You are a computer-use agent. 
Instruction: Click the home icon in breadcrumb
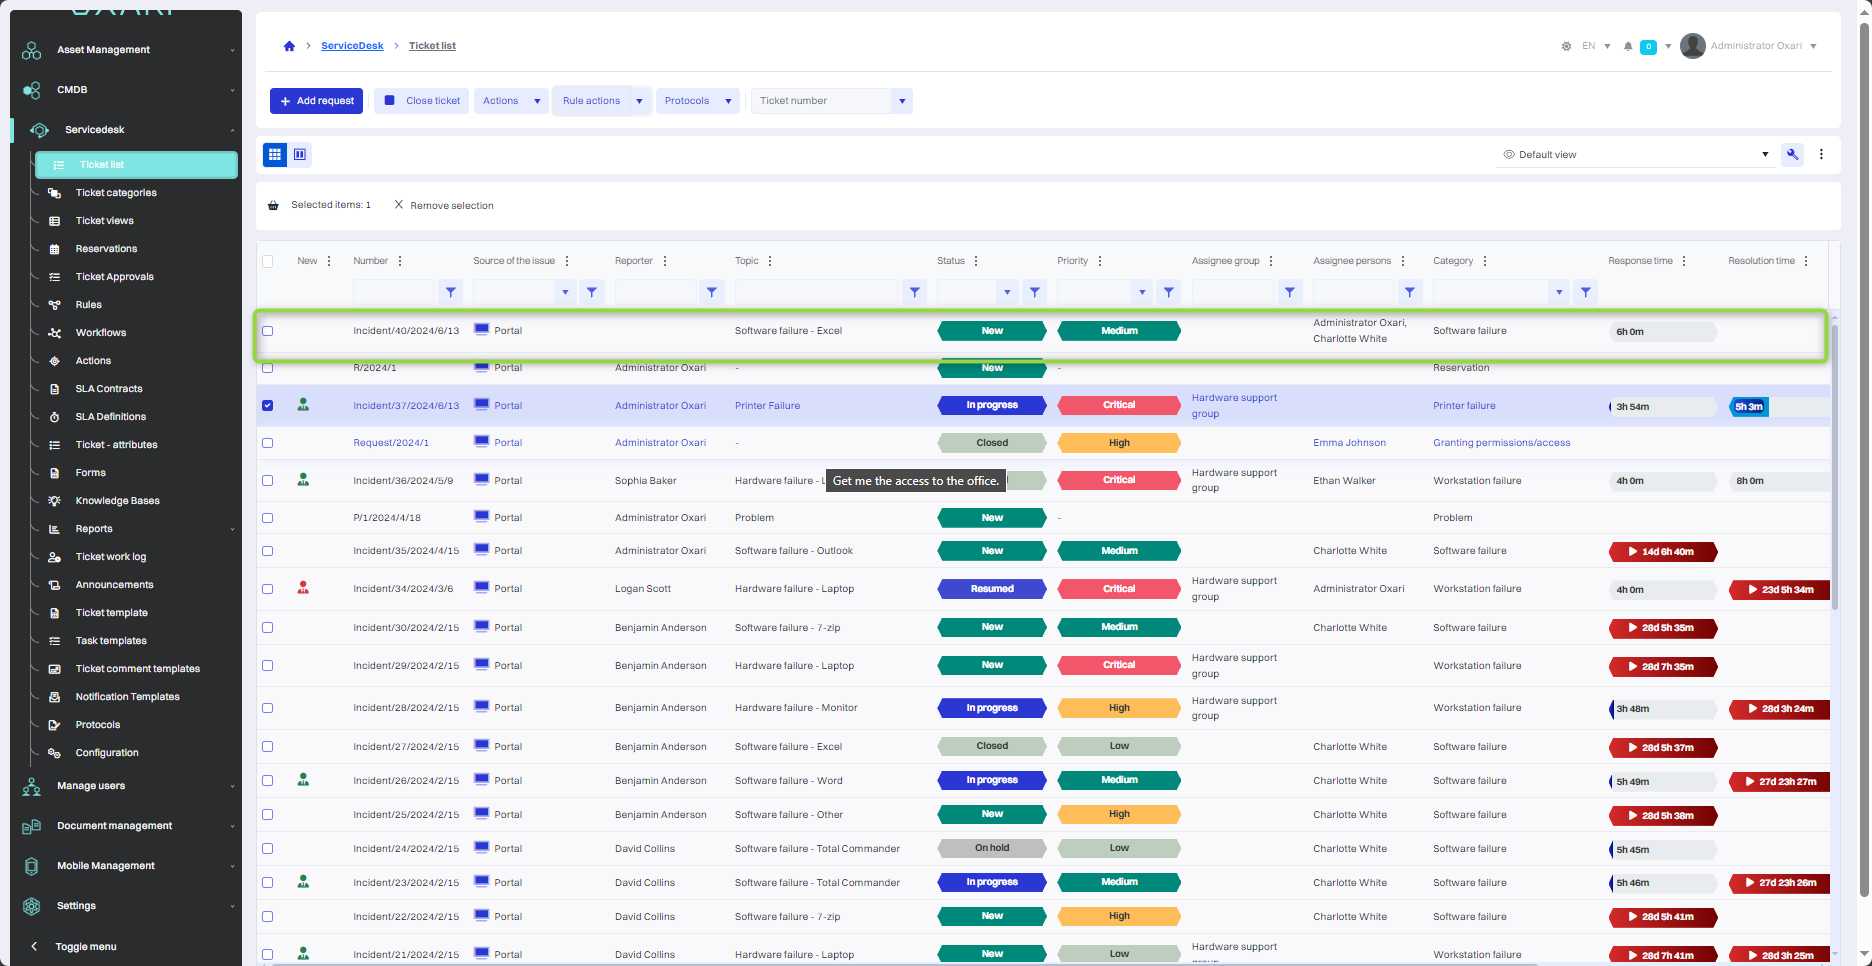click(x=289, y=46)
